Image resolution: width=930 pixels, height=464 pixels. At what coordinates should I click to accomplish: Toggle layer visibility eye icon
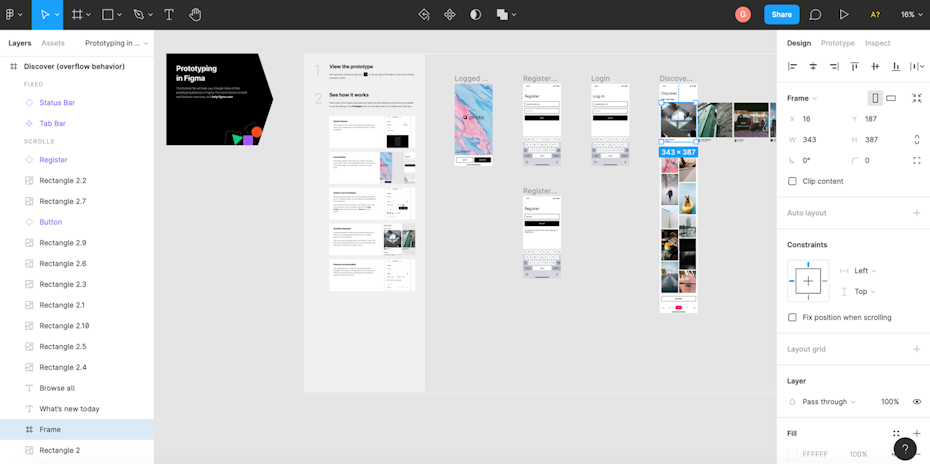[x=916, y=402]
